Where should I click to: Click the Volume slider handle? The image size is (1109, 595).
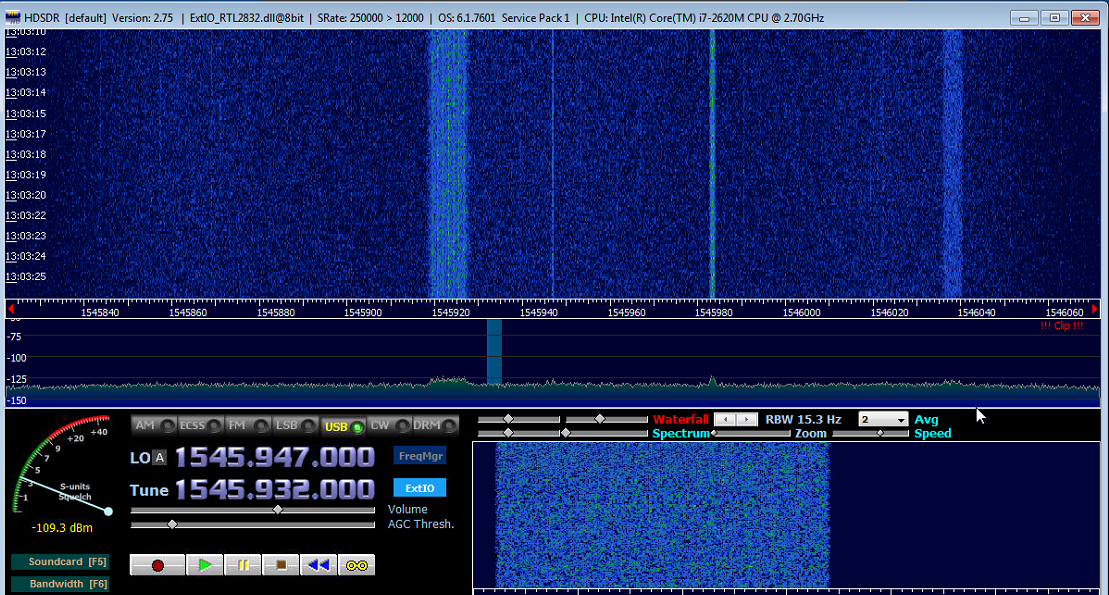click(x=278, y=510)
